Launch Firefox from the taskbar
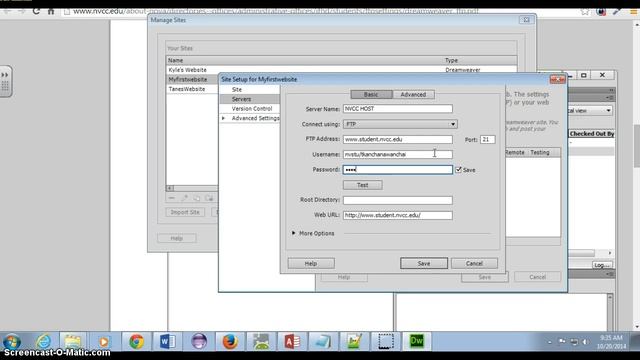The height and width of the screenshot is (360, 640). click(230, 341)
